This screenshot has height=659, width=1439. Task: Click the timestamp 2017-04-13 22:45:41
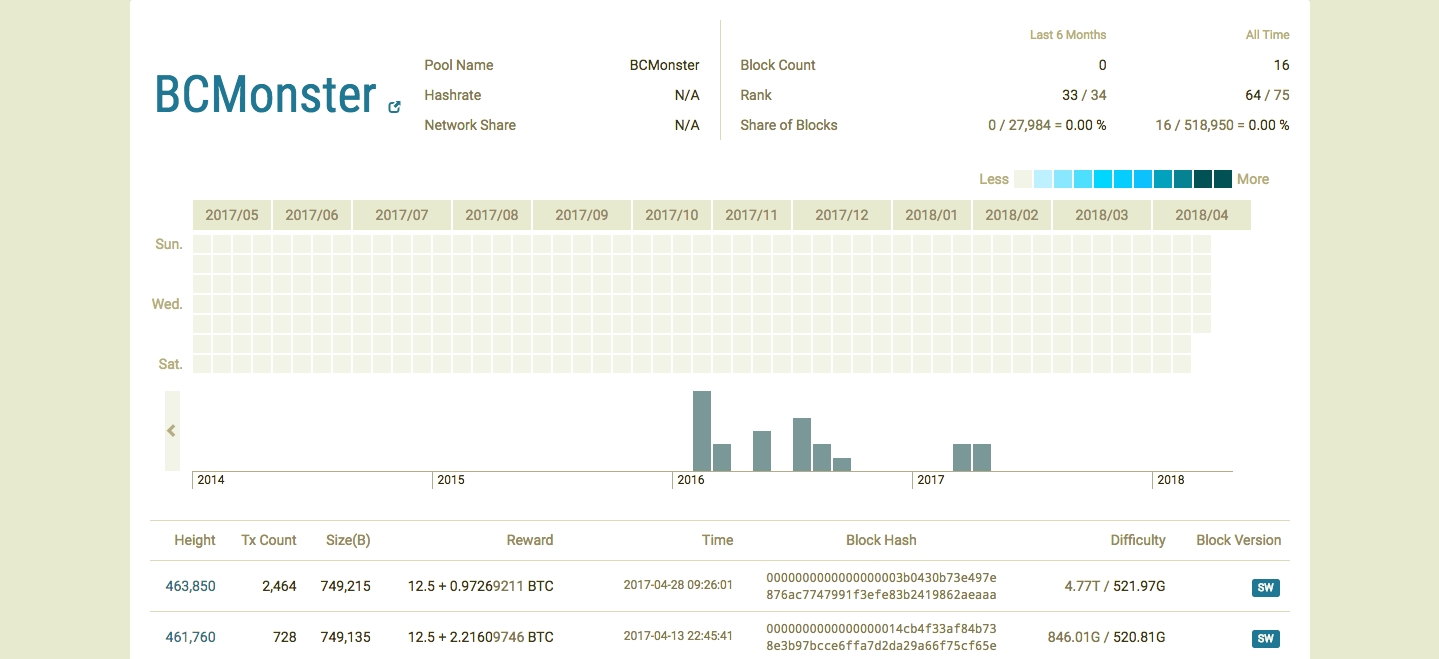pos(678,636)
